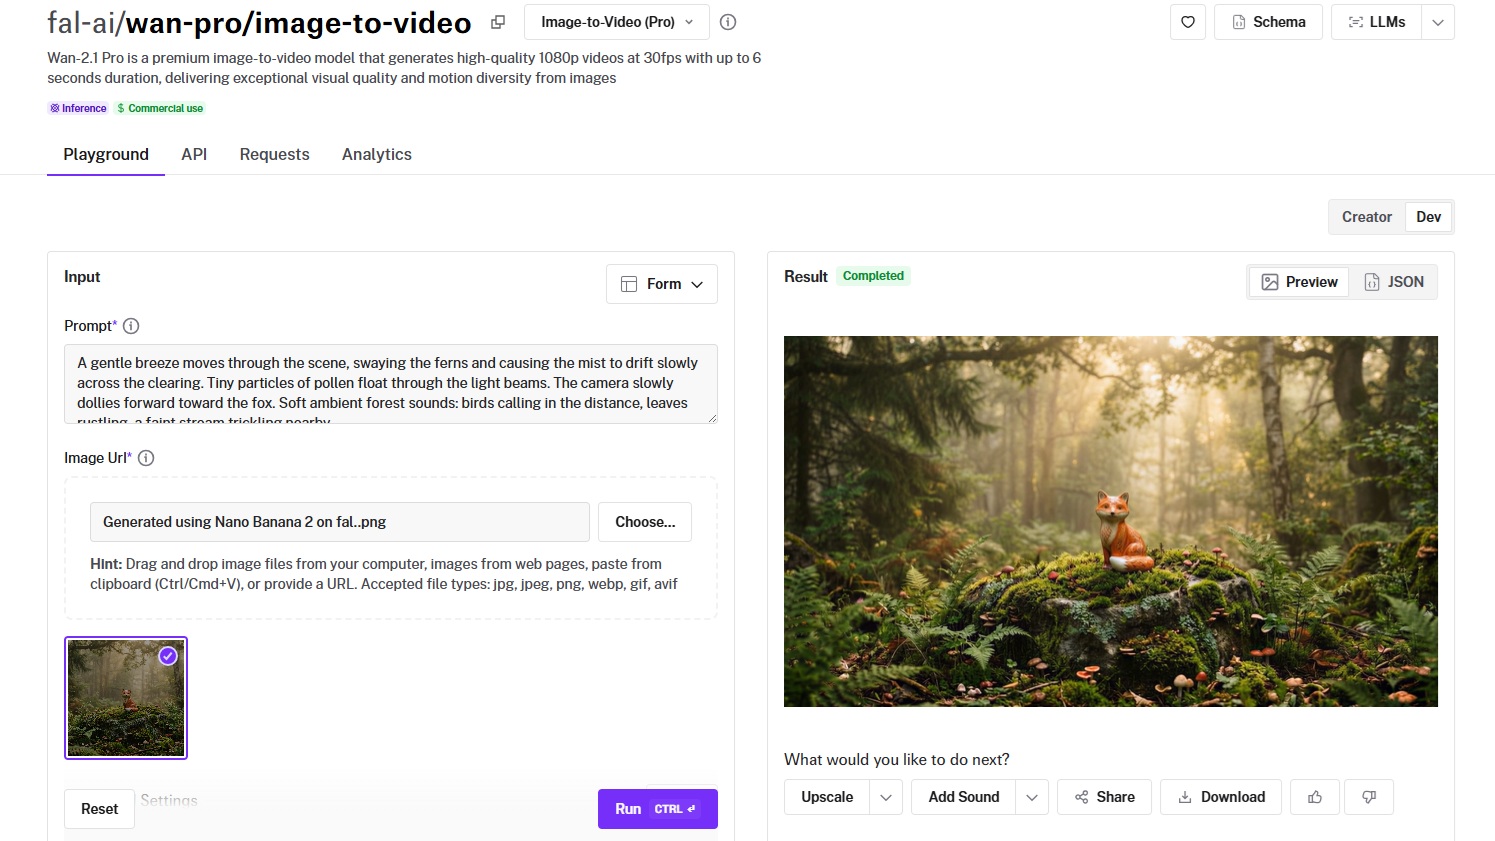Switch to Dev mode

click(1428, 217)
